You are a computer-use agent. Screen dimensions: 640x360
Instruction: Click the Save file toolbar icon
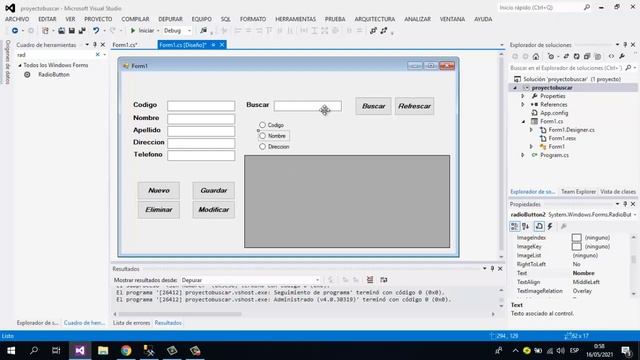coord(71,31)
